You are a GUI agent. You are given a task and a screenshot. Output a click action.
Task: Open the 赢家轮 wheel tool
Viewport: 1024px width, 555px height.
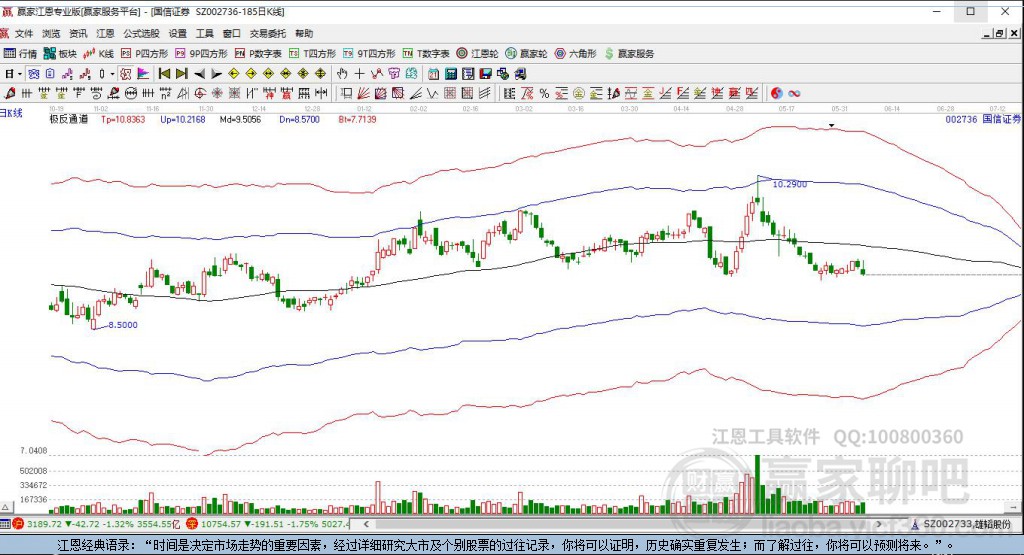coord(526,54)
